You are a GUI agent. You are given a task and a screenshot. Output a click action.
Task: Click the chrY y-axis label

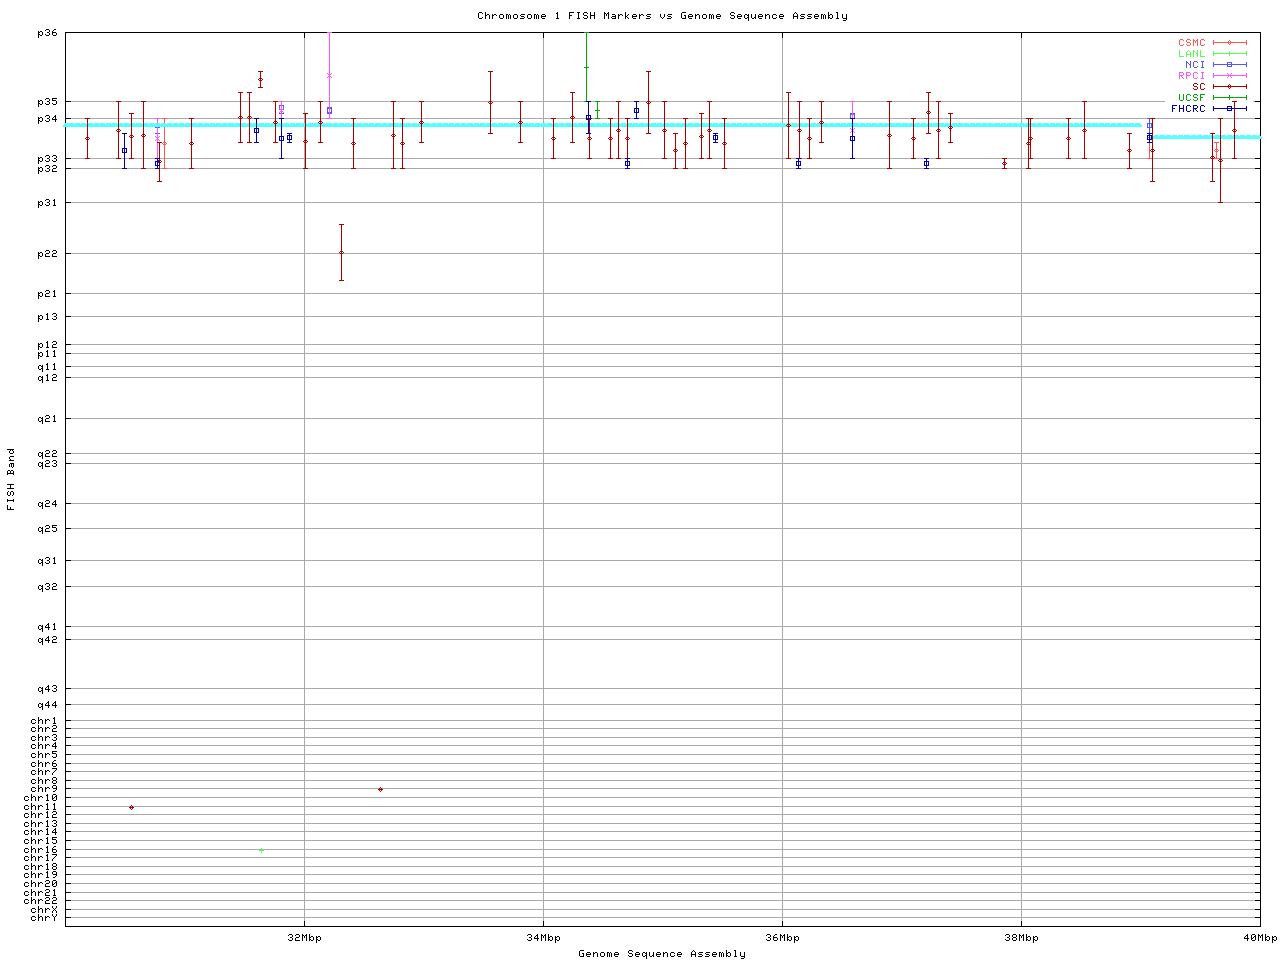[x=44, y=918]
